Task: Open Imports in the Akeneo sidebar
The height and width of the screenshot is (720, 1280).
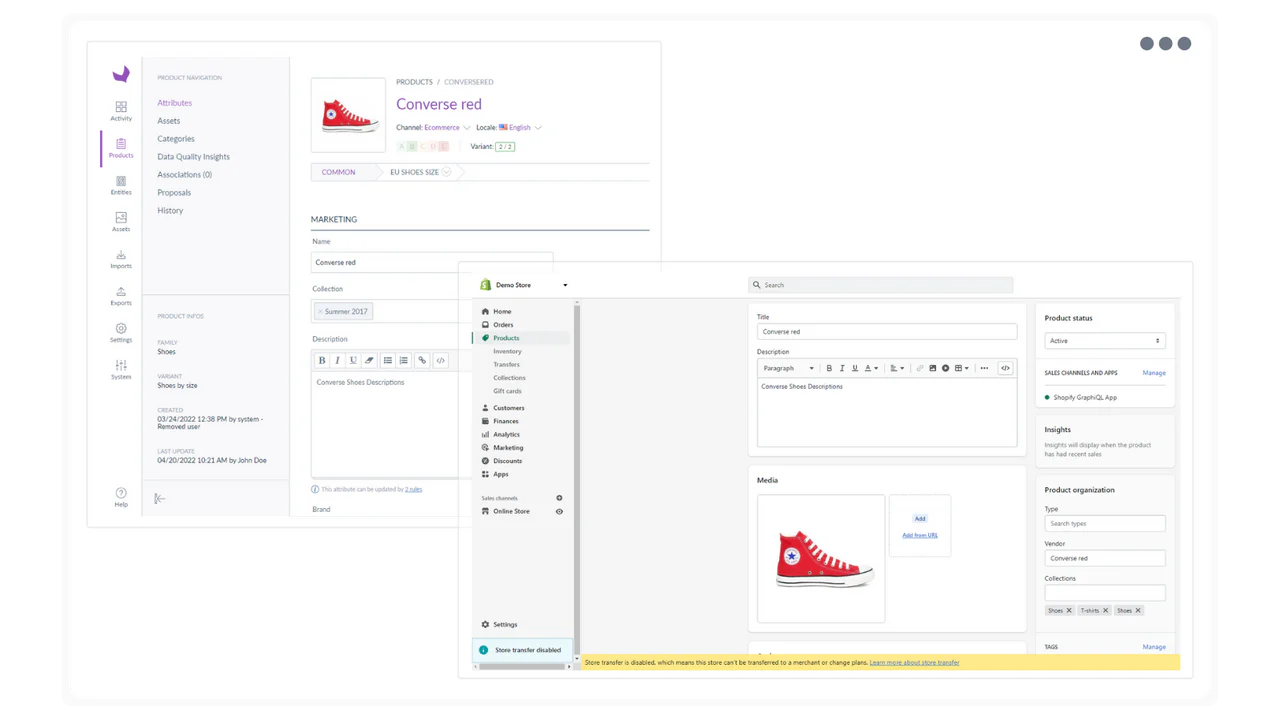Action: (x=121, y=259)
